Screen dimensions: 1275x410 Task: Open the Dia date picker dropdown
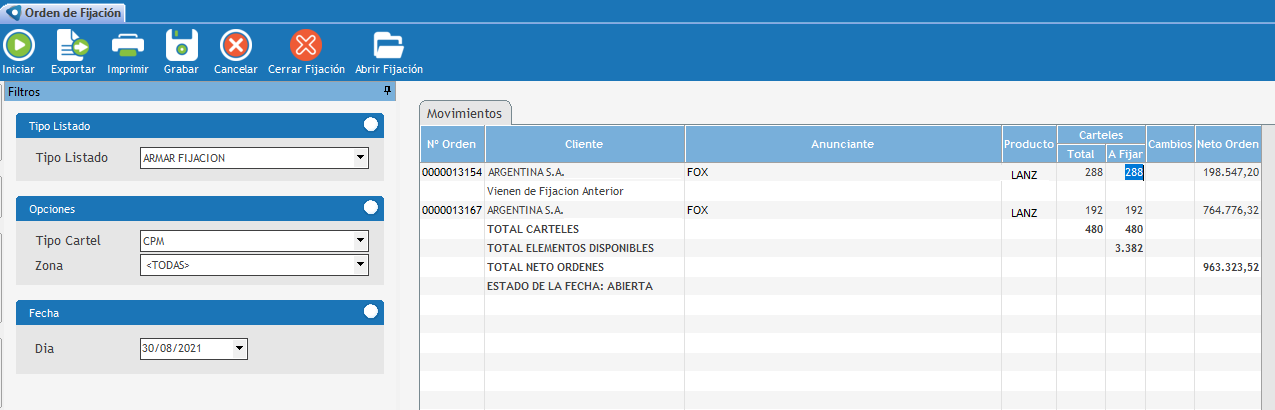[239, 349]
